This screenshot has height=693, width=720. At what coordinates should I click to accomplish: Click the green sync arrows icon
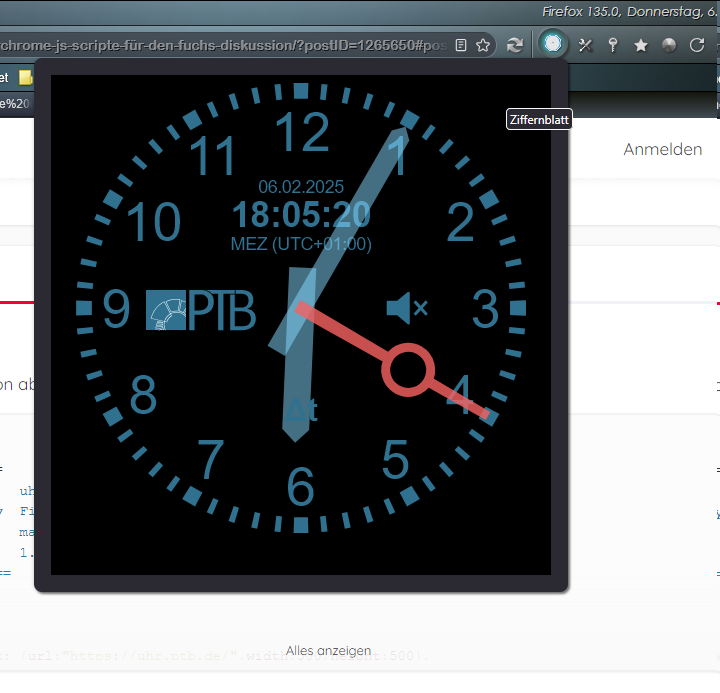coord(515,45)
